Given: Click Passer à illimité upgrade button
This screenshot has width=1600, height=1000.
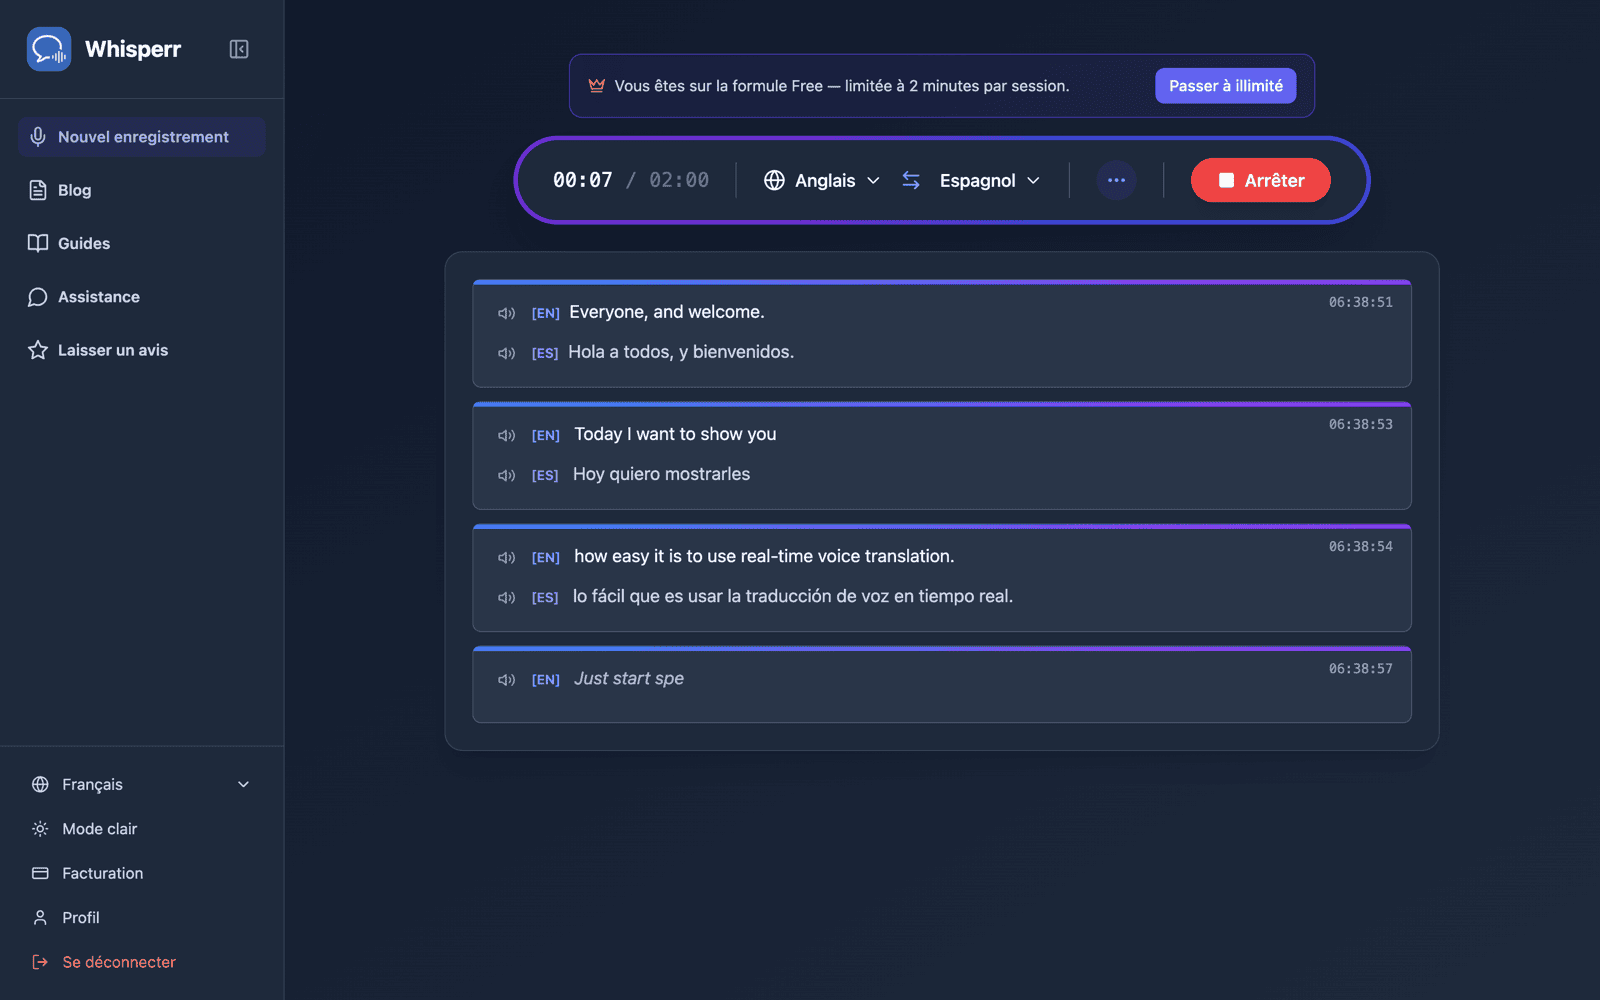Looking at the screenshot, I should pyautogui.click(x=1226, y=86).
